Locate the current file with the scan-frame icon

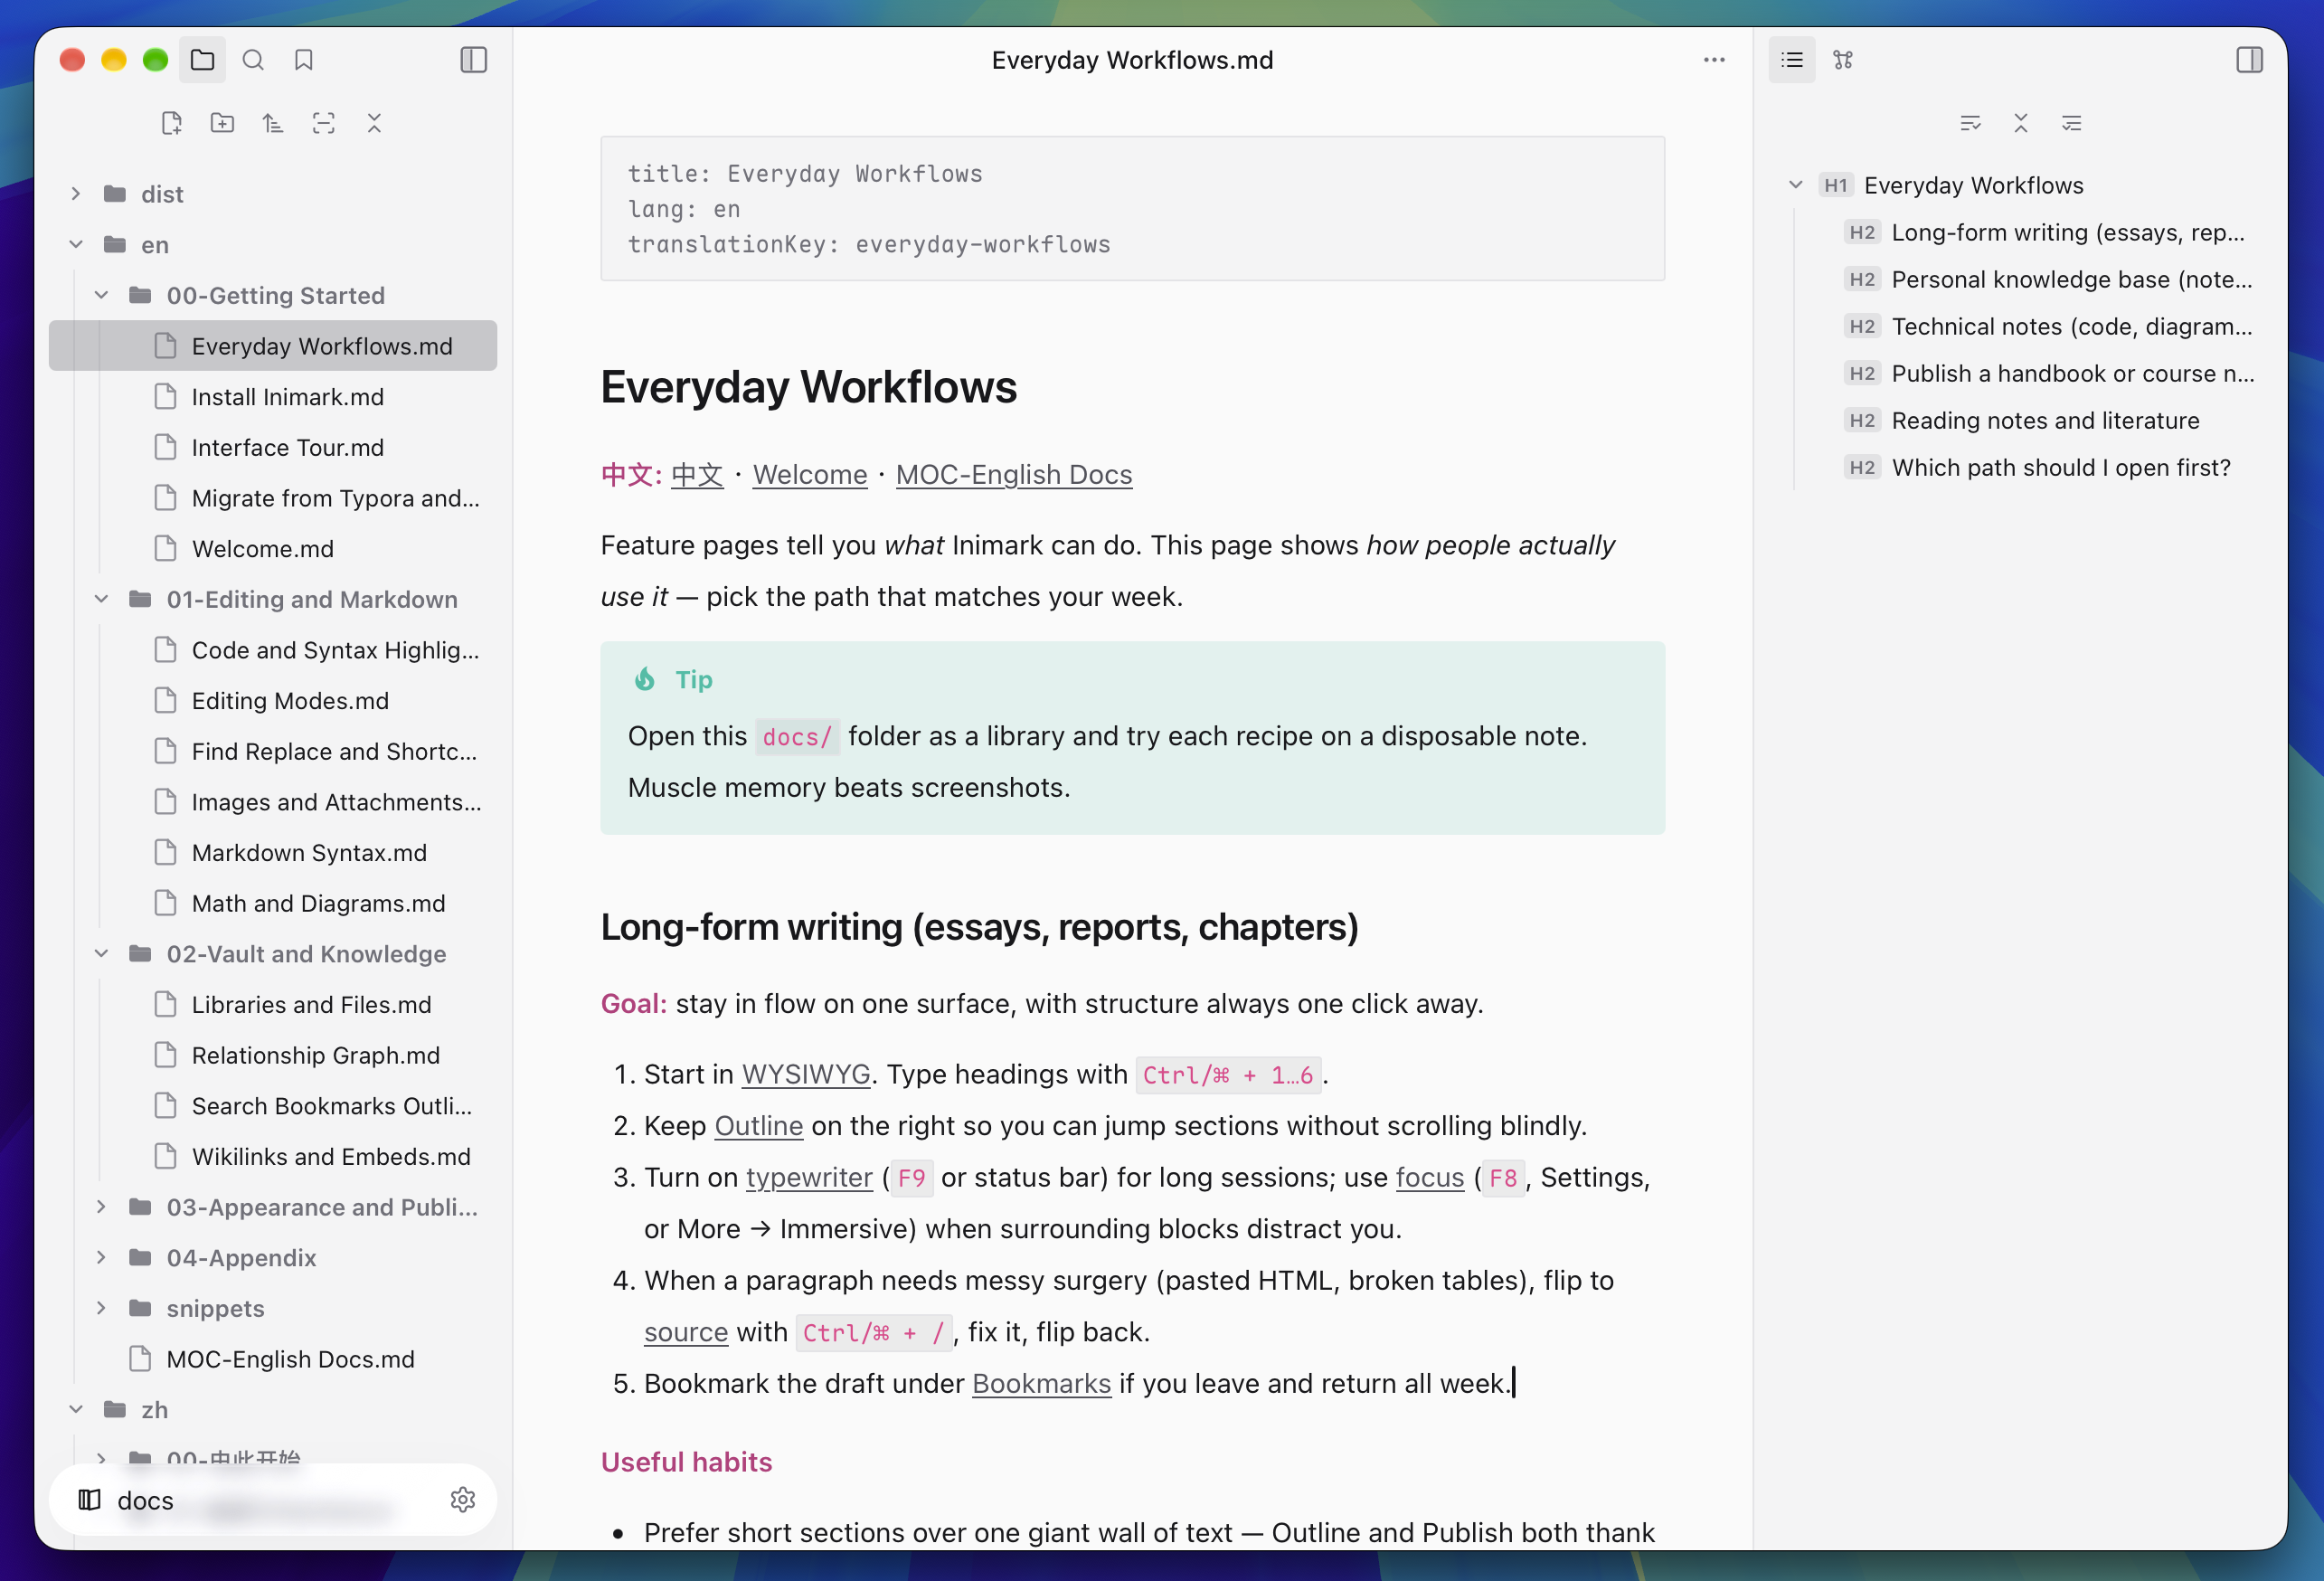pos(323,123)
